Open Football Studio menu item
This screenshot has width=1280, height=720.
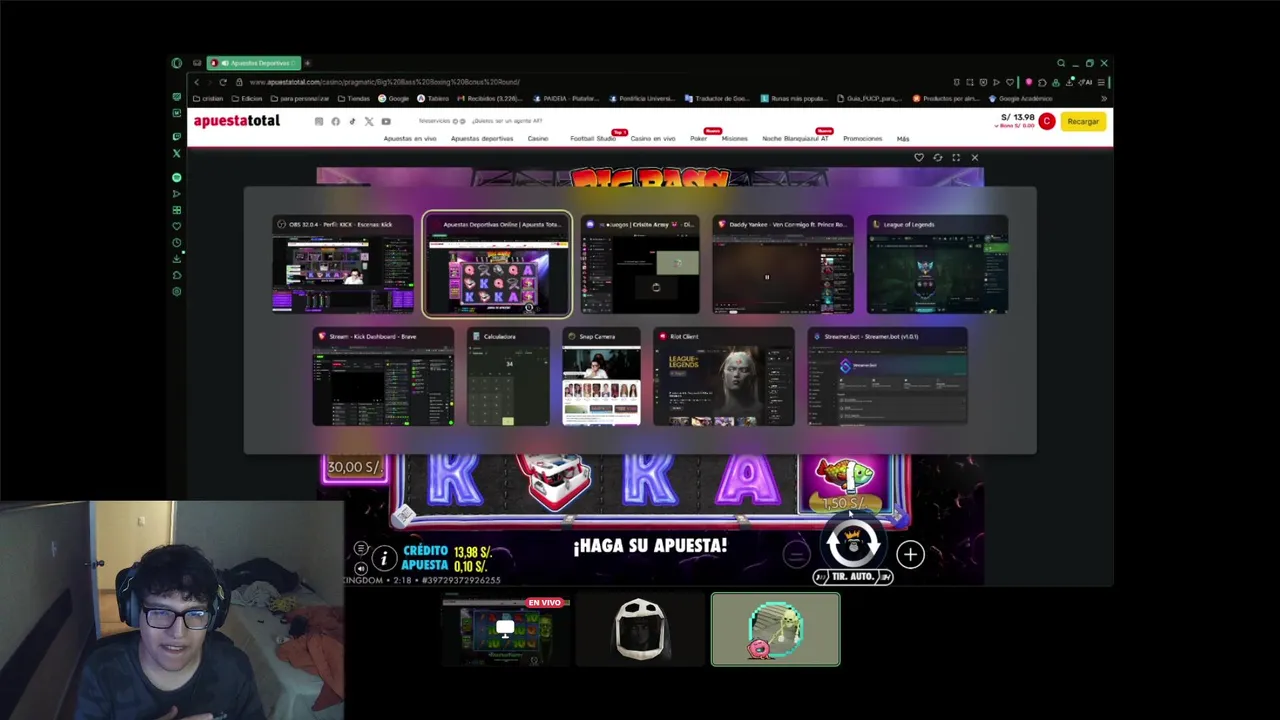point(593,139)
